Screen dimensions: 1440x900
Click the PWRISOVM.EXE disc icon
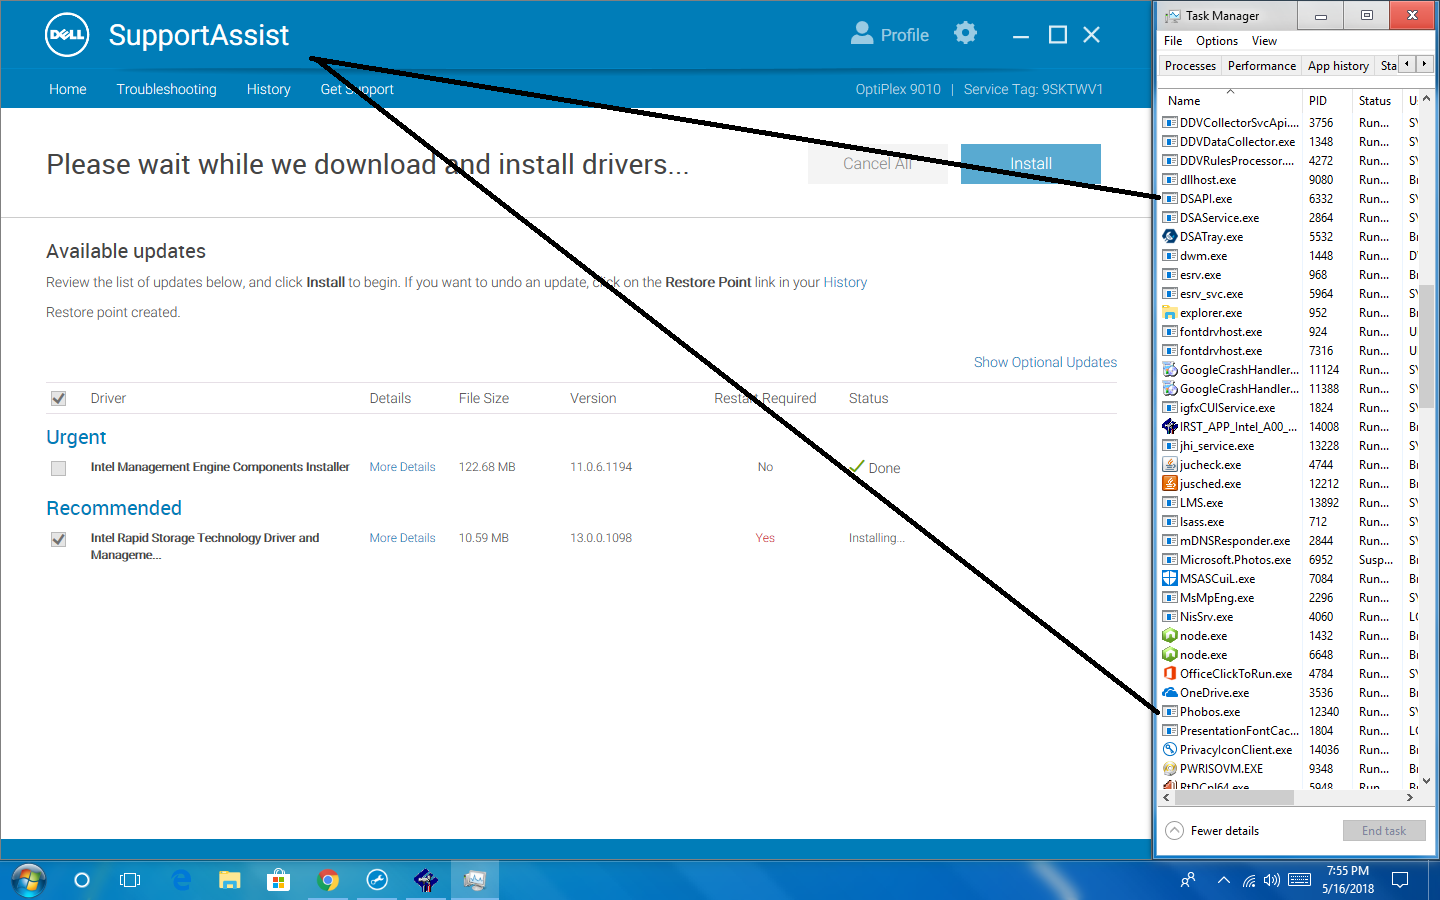pyautogui.click(x=1169, y=769)
